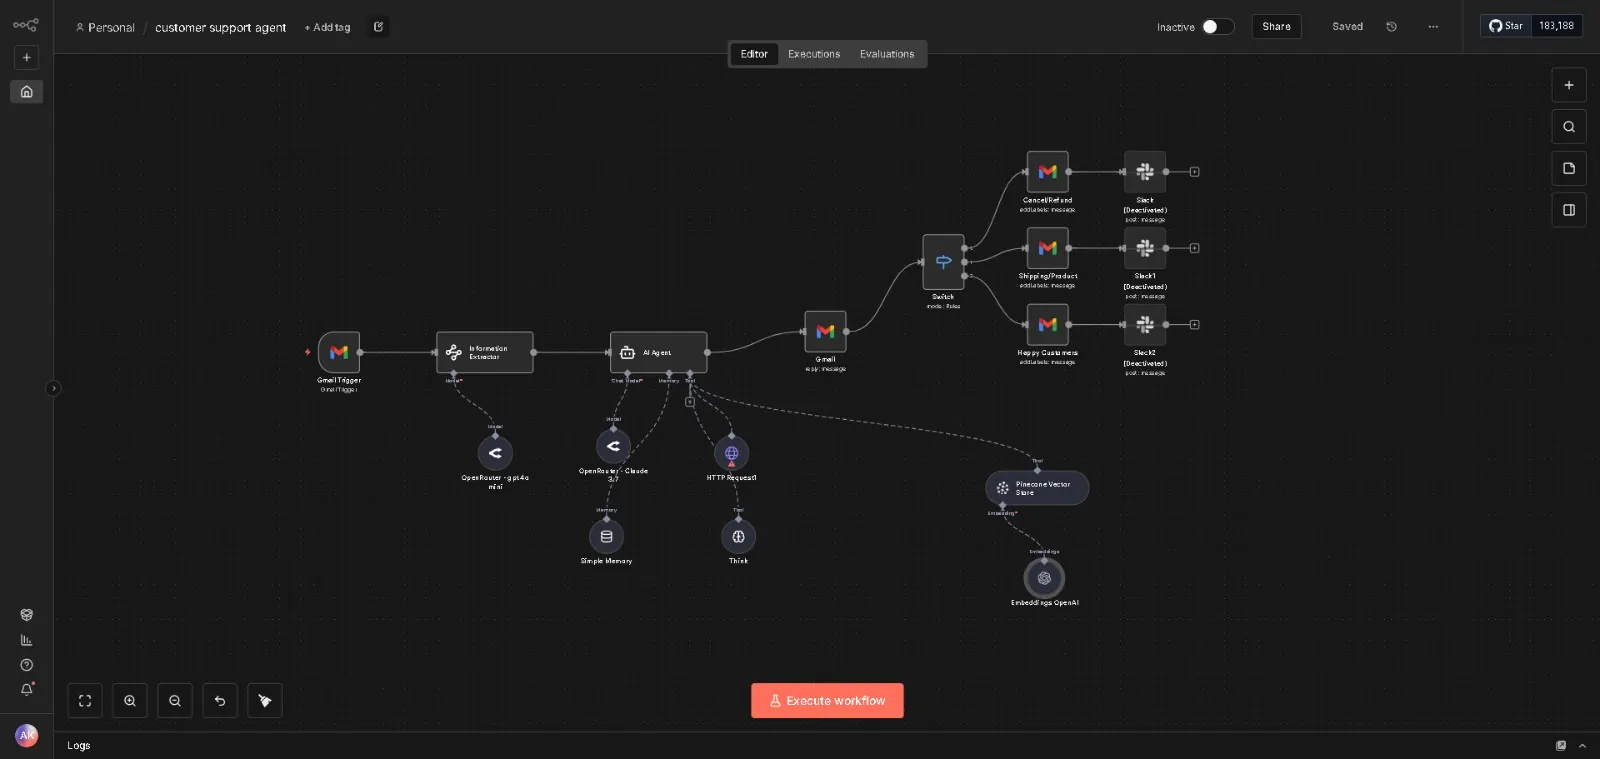The width and height of the screenshot is (1600, 759).
Task: Select the Think tool node
Action: tap(738, 536)
